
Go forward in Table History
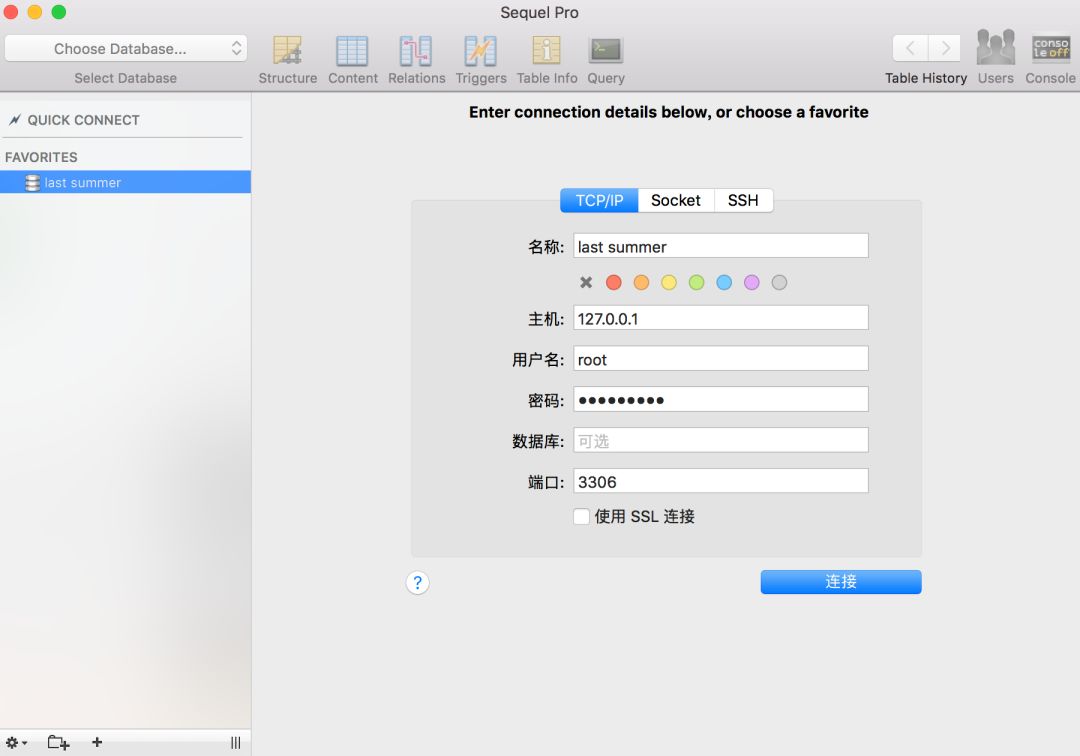944,48
